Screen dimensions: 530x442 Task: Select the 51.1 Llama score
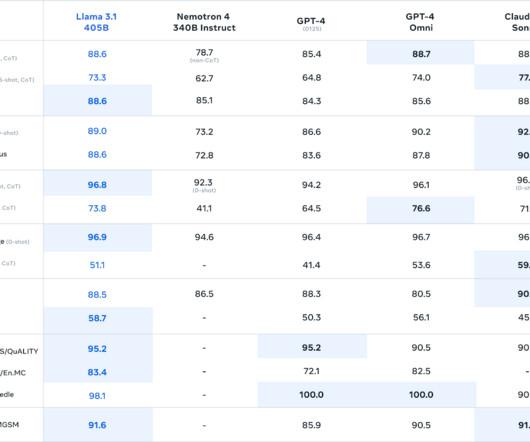tap(97, 265)
